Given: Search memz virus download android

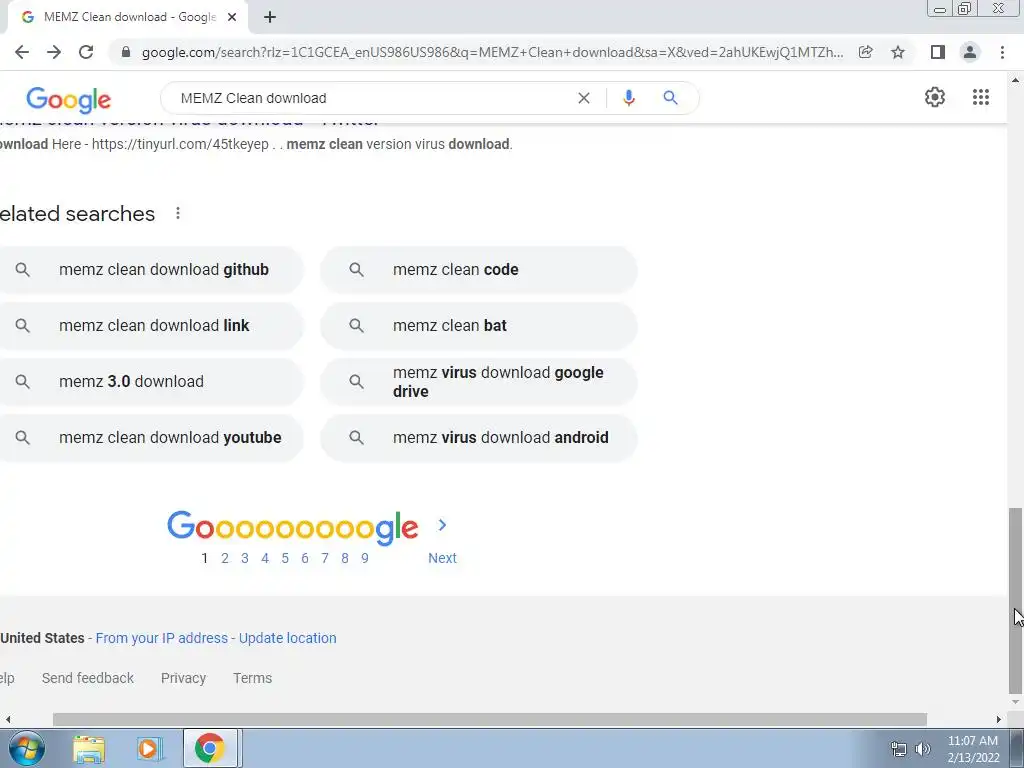Looking at the screenshot, I should [x=479, y=438].
